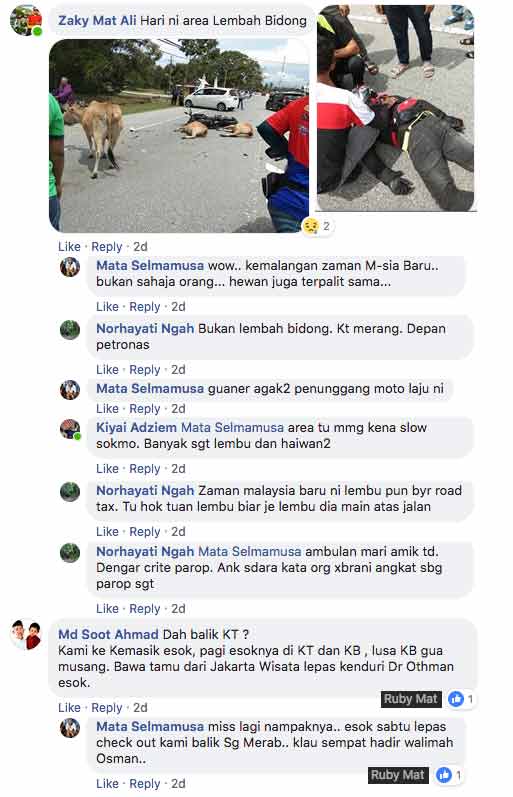Open Md Soot Ahmad's name link
Image resolution: width=513 pixels, height=797 pixels.
pyautogui.click(x=108, y=634)
